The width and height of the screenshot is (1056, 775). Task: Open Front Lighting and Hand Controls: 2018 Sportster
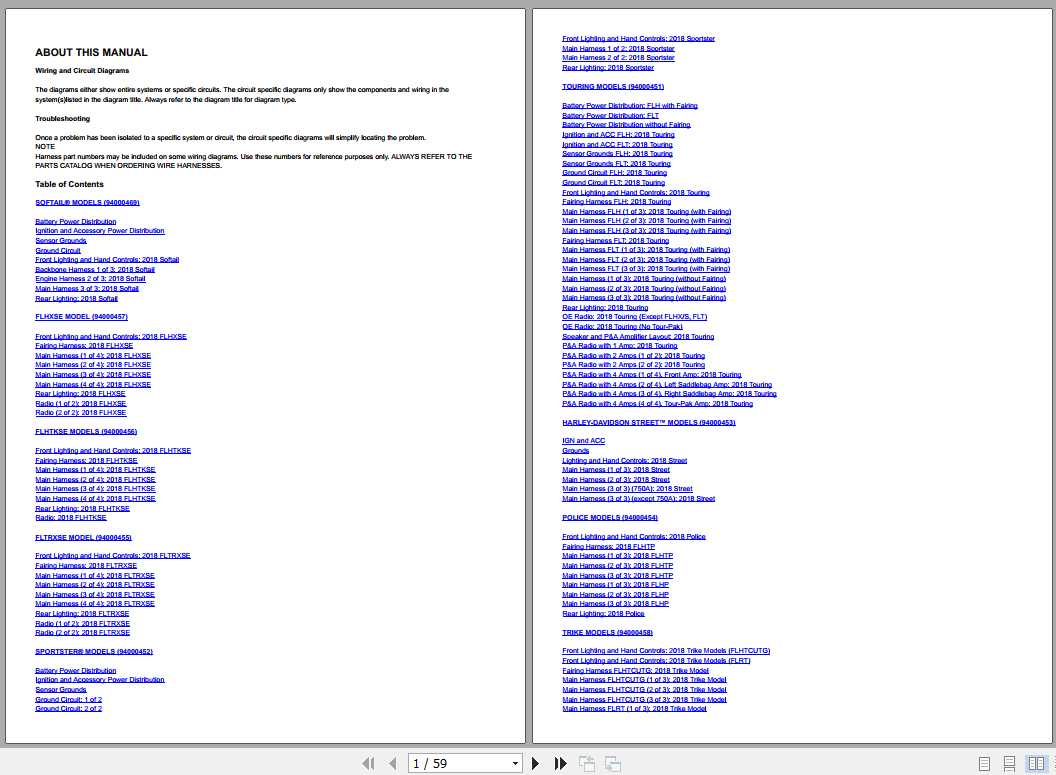tap(638, 39)
